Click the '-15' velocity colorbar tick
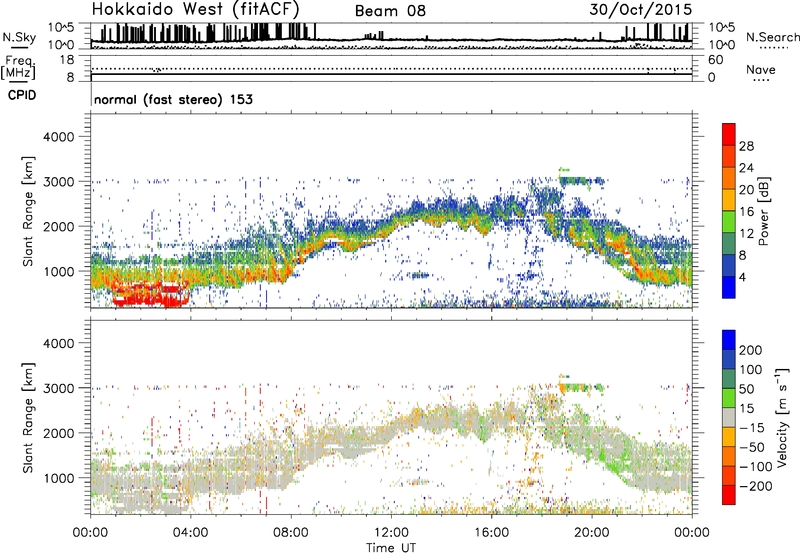 752,427
